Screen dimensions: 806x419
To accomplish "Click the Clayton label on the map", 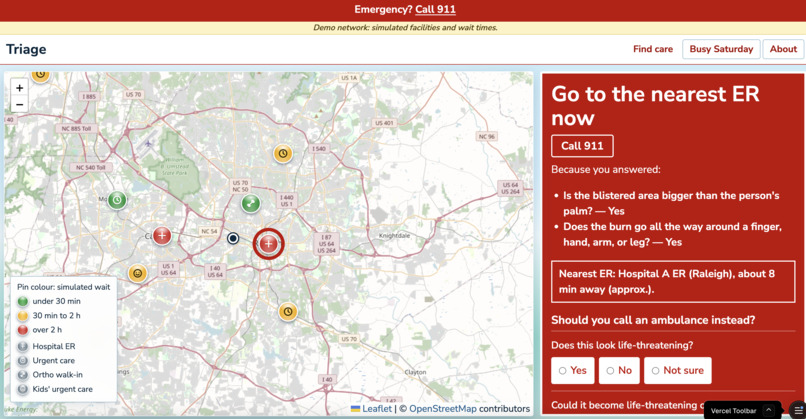I will pyautogui.click(x=415, y=372).
